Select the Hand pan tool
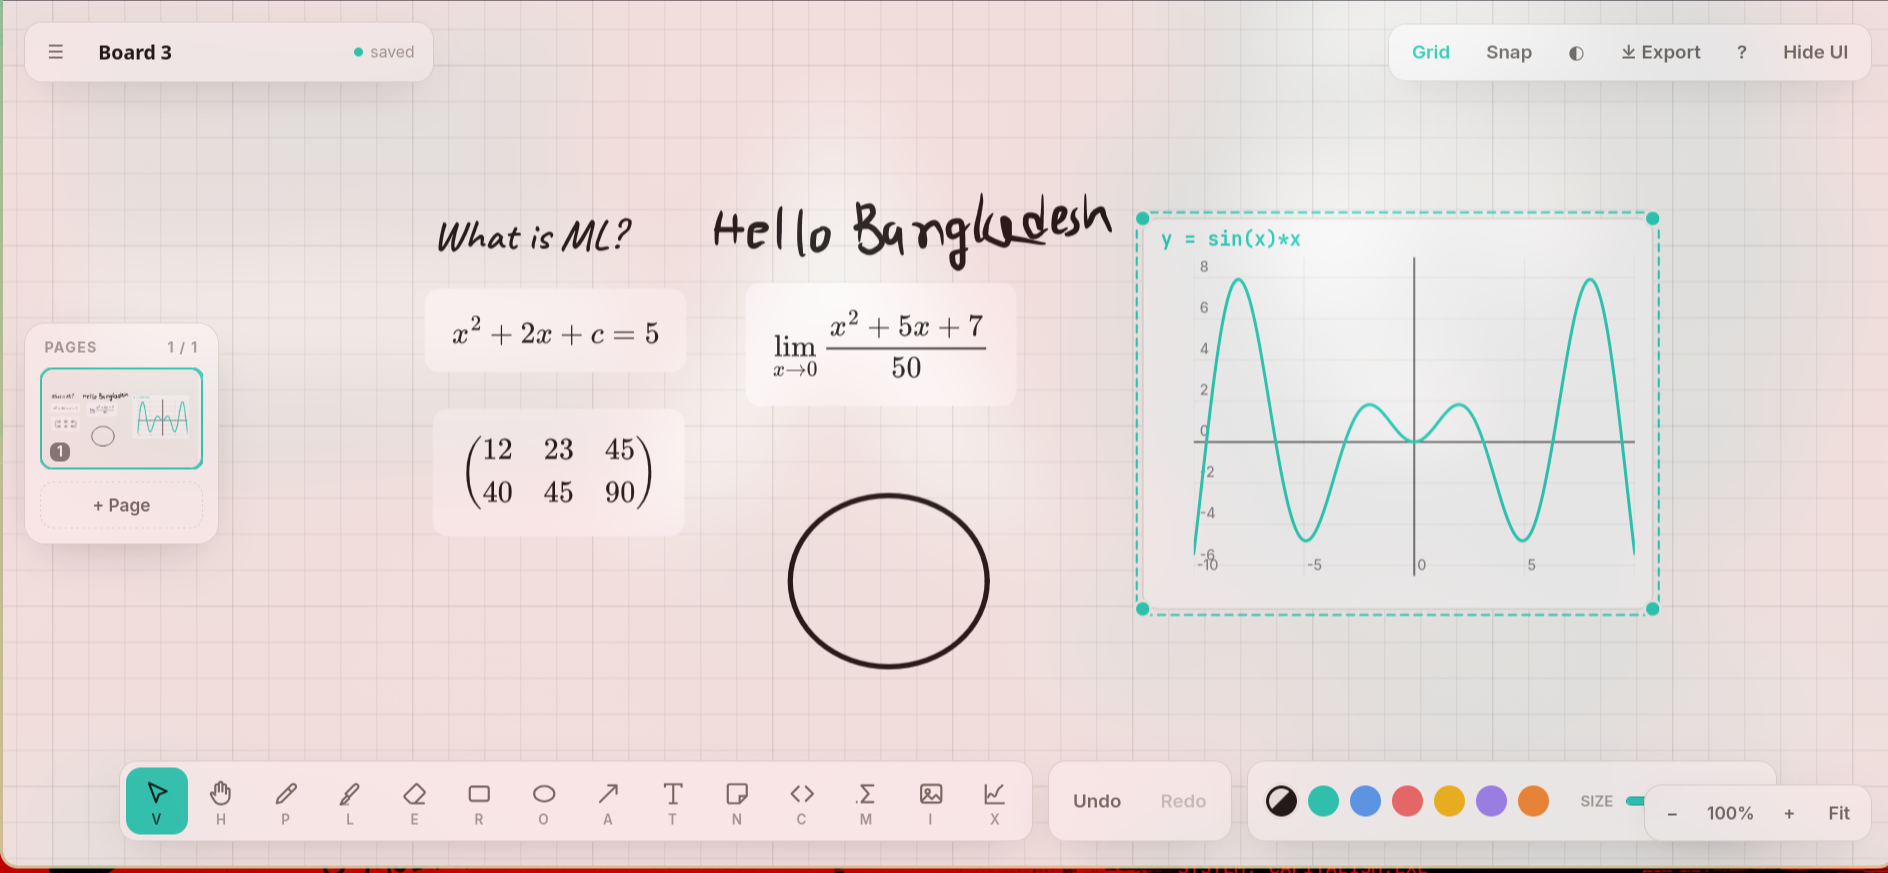The height and width of the screenshot is (873, 1888). click(x=221, y=801)
